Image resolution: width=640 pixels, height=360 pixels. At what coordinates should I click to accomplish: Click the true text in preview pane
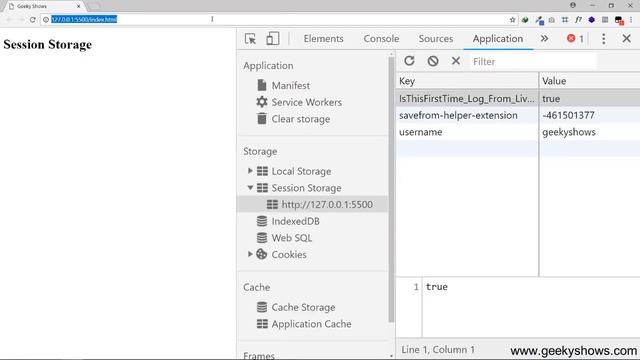pyautogui.click(x=437, y=287)
